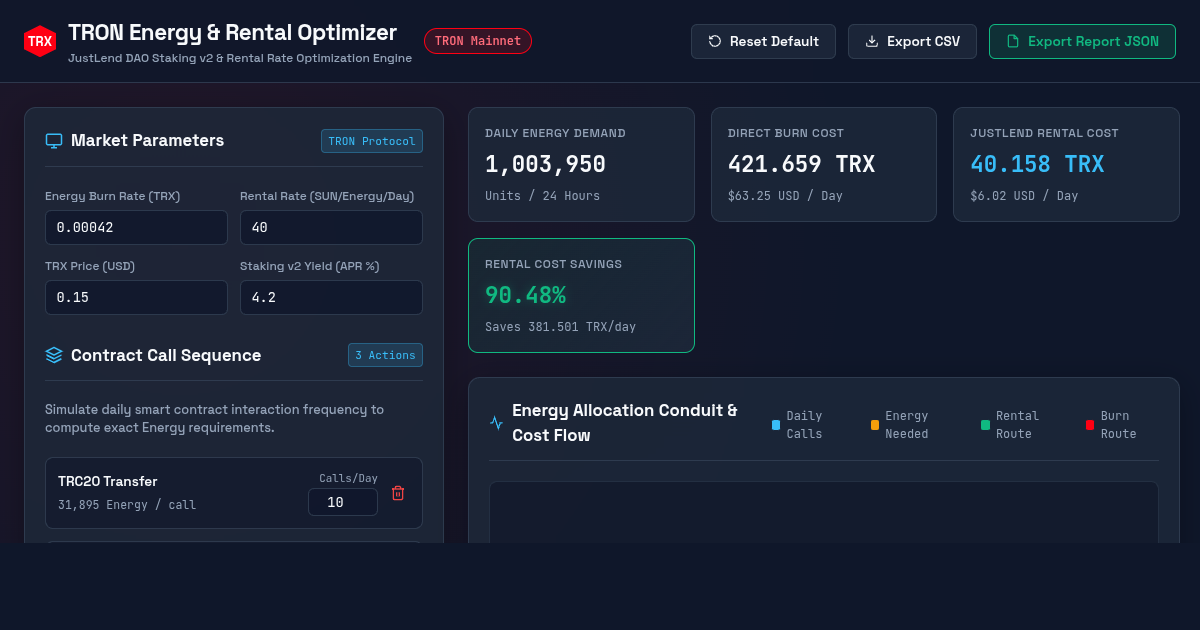Click the Daily Energy Demand label
The width and height of the screenshot is (1200, 630).
555,133
